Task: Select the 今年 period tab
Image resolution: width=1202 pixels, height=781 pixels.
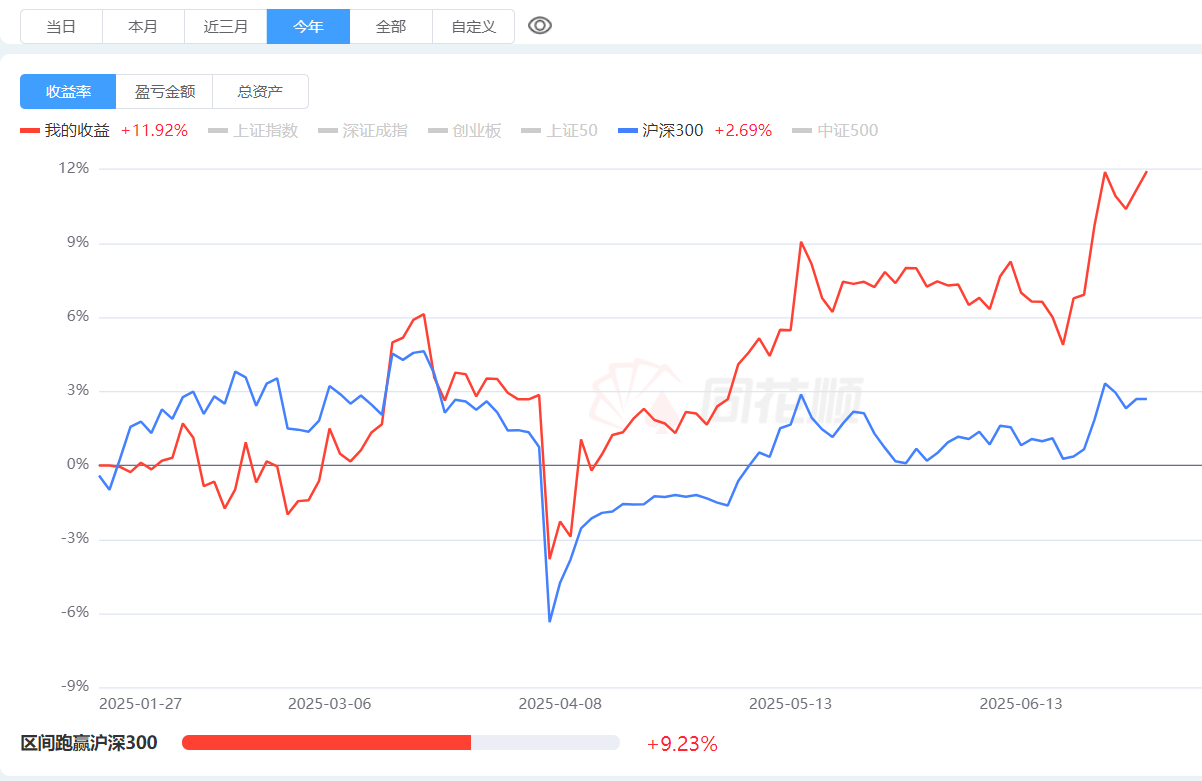Action: pyautogui.click(x=308, y=27)
